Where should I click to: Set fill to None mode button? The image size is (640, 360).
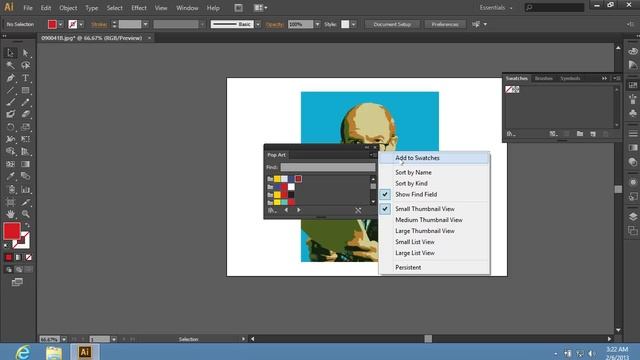click(29, 257)
